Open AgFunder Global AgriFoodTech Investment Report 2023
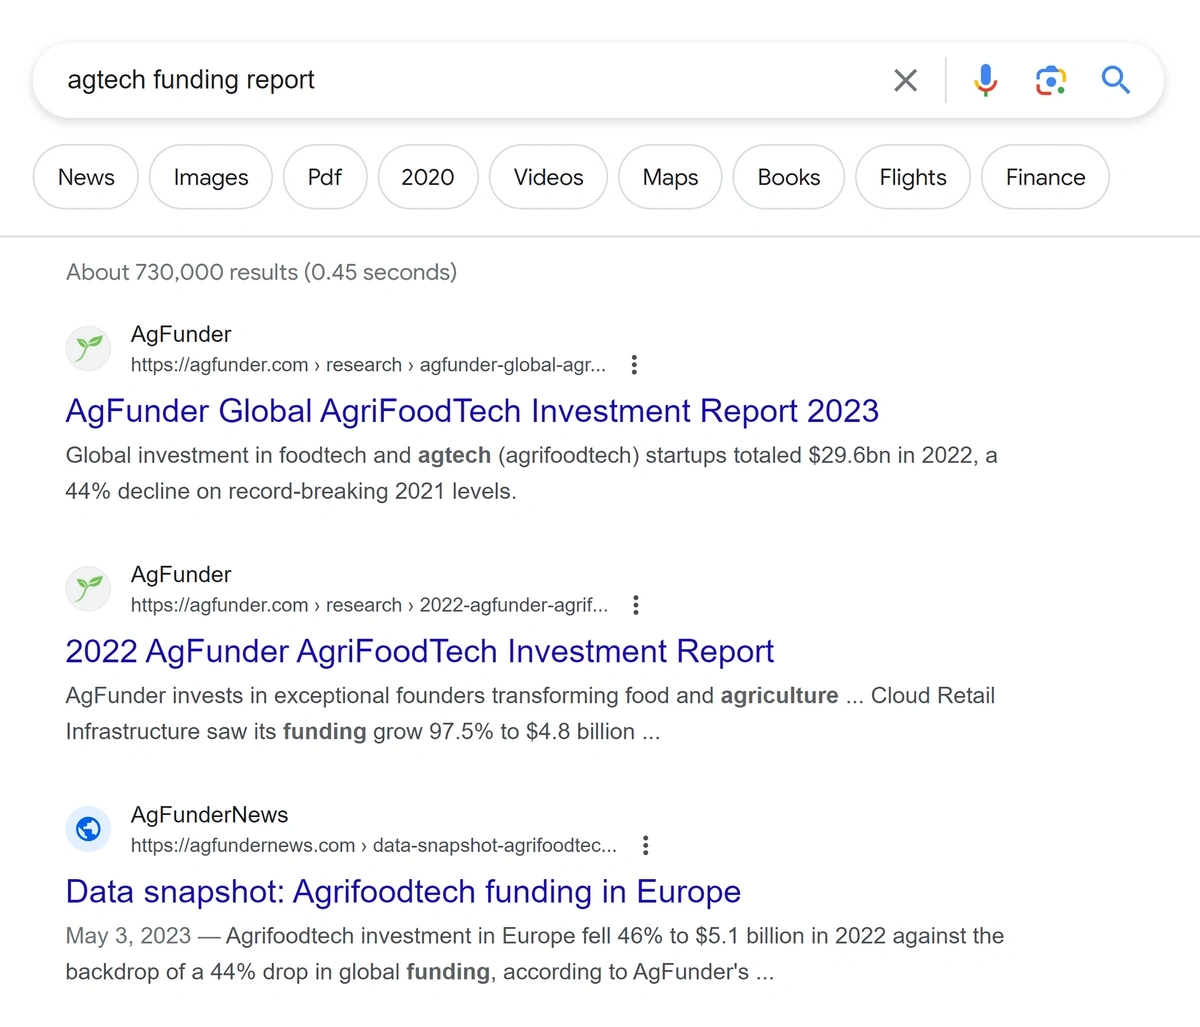 click(472, 411)
